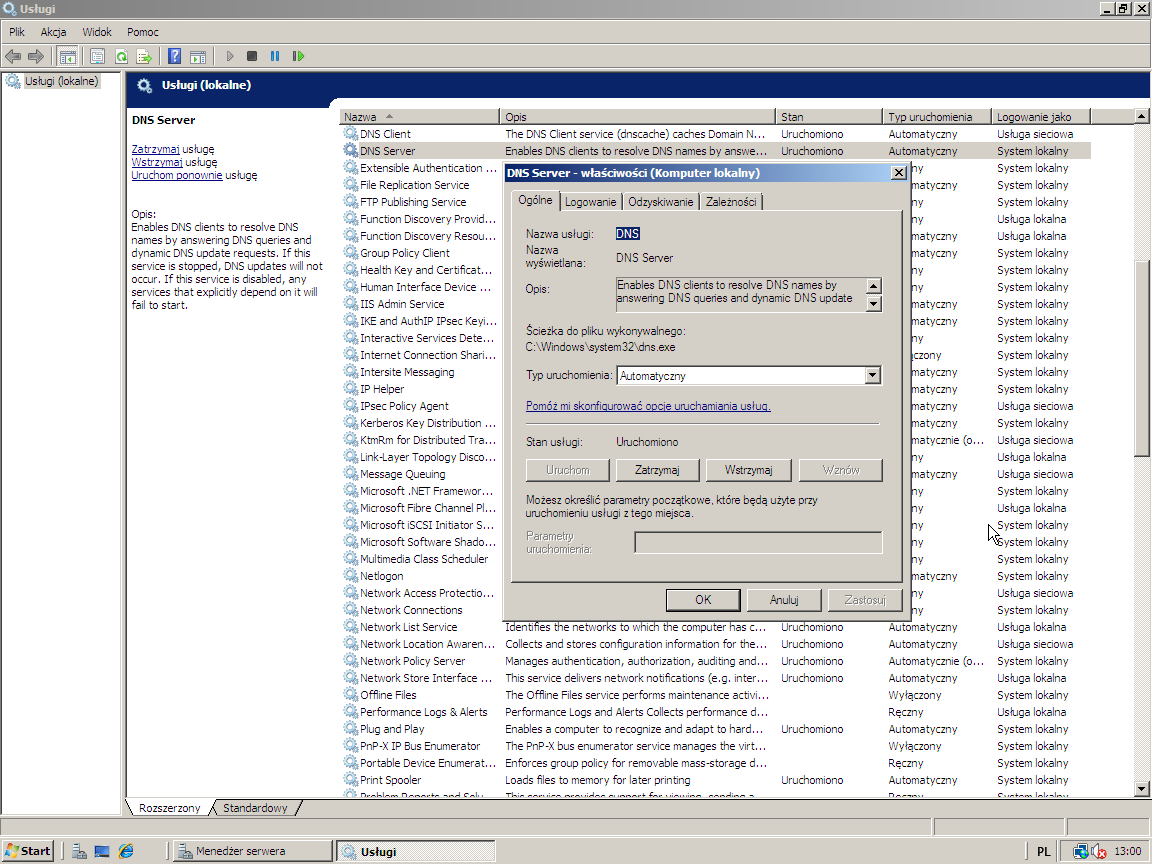Click the Zatrzymaj button in the dialog

coord(657,469)
